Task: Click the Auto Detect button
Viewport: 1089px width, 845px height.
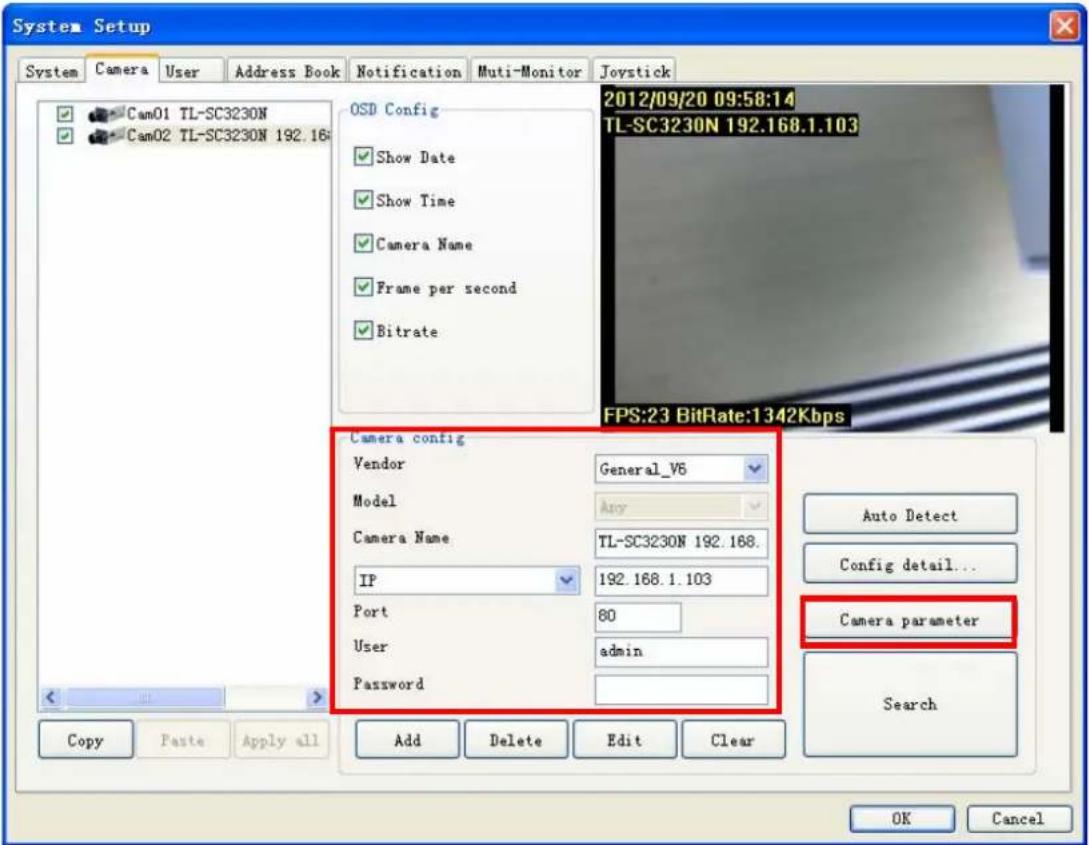Action: tap(910, 515)
